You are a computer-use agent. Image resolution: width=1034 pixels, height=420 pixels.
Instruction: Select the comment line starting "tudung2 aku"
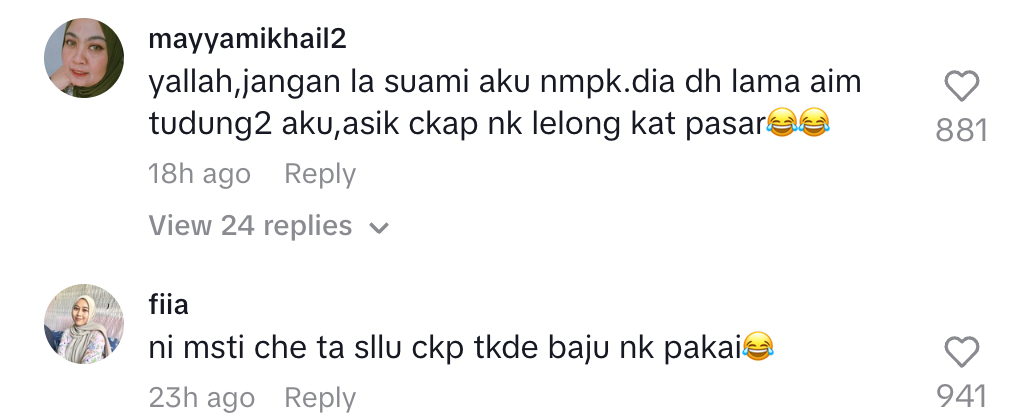[x=489, y=124]
